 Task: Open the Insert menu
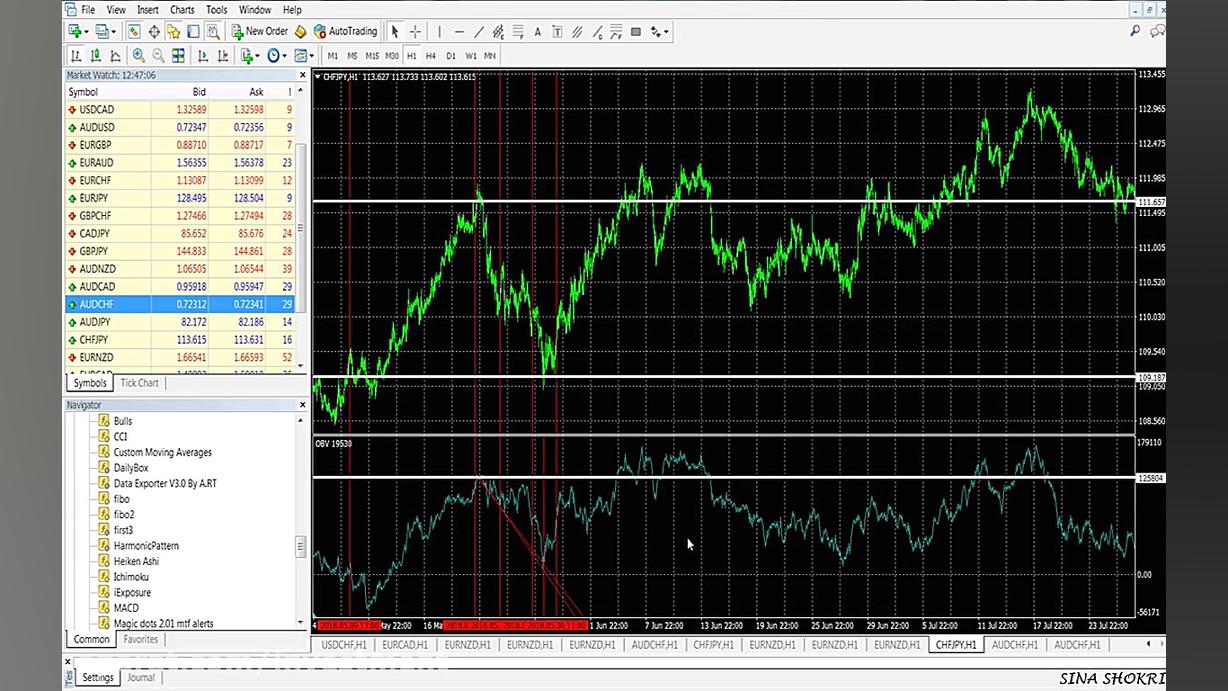click(148, 10)
